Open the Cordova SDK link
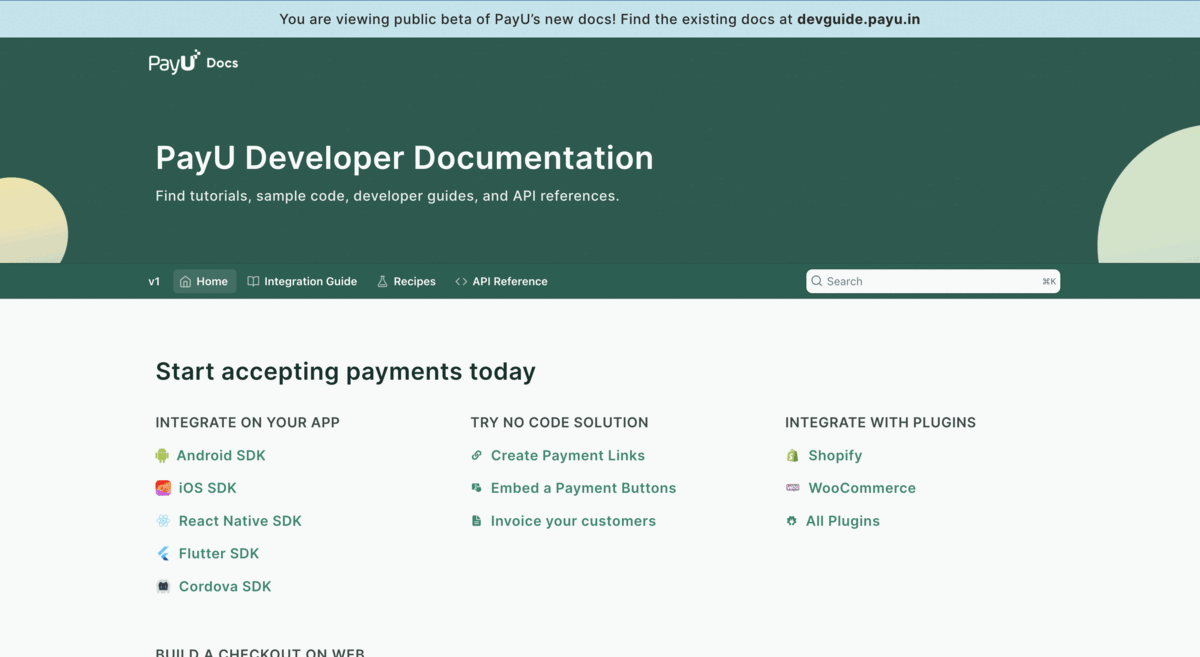 [x=225, y=587]
